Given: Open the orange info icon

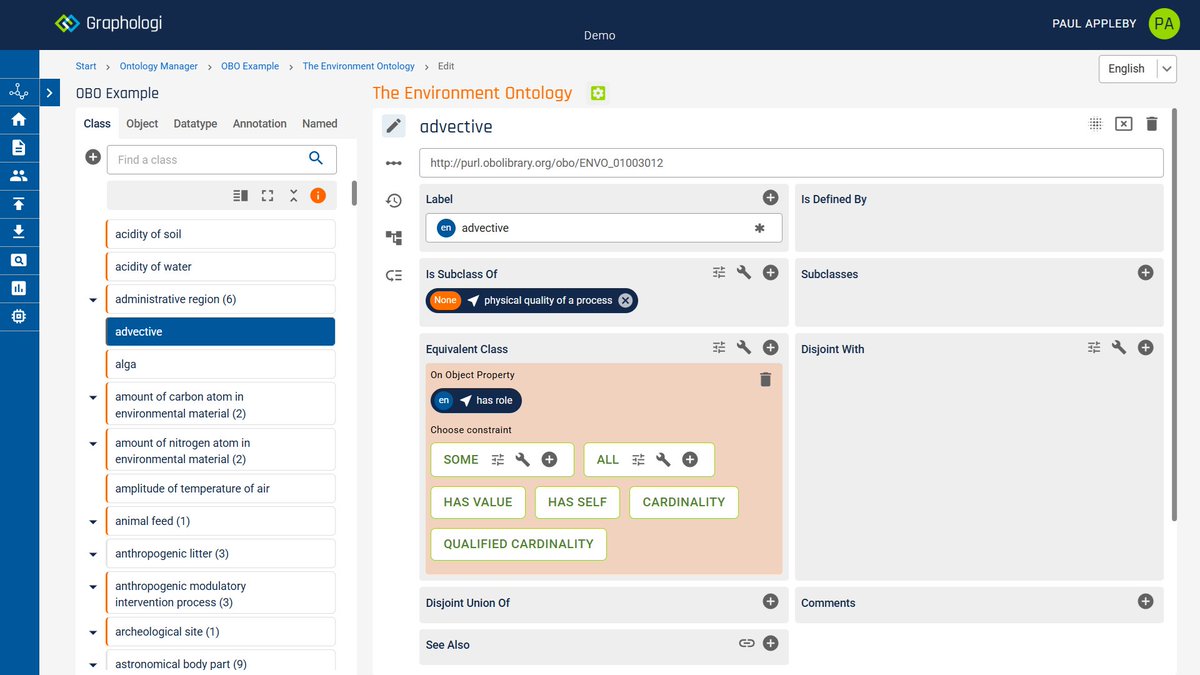Looking at the screenshot, I should point(318,196).
